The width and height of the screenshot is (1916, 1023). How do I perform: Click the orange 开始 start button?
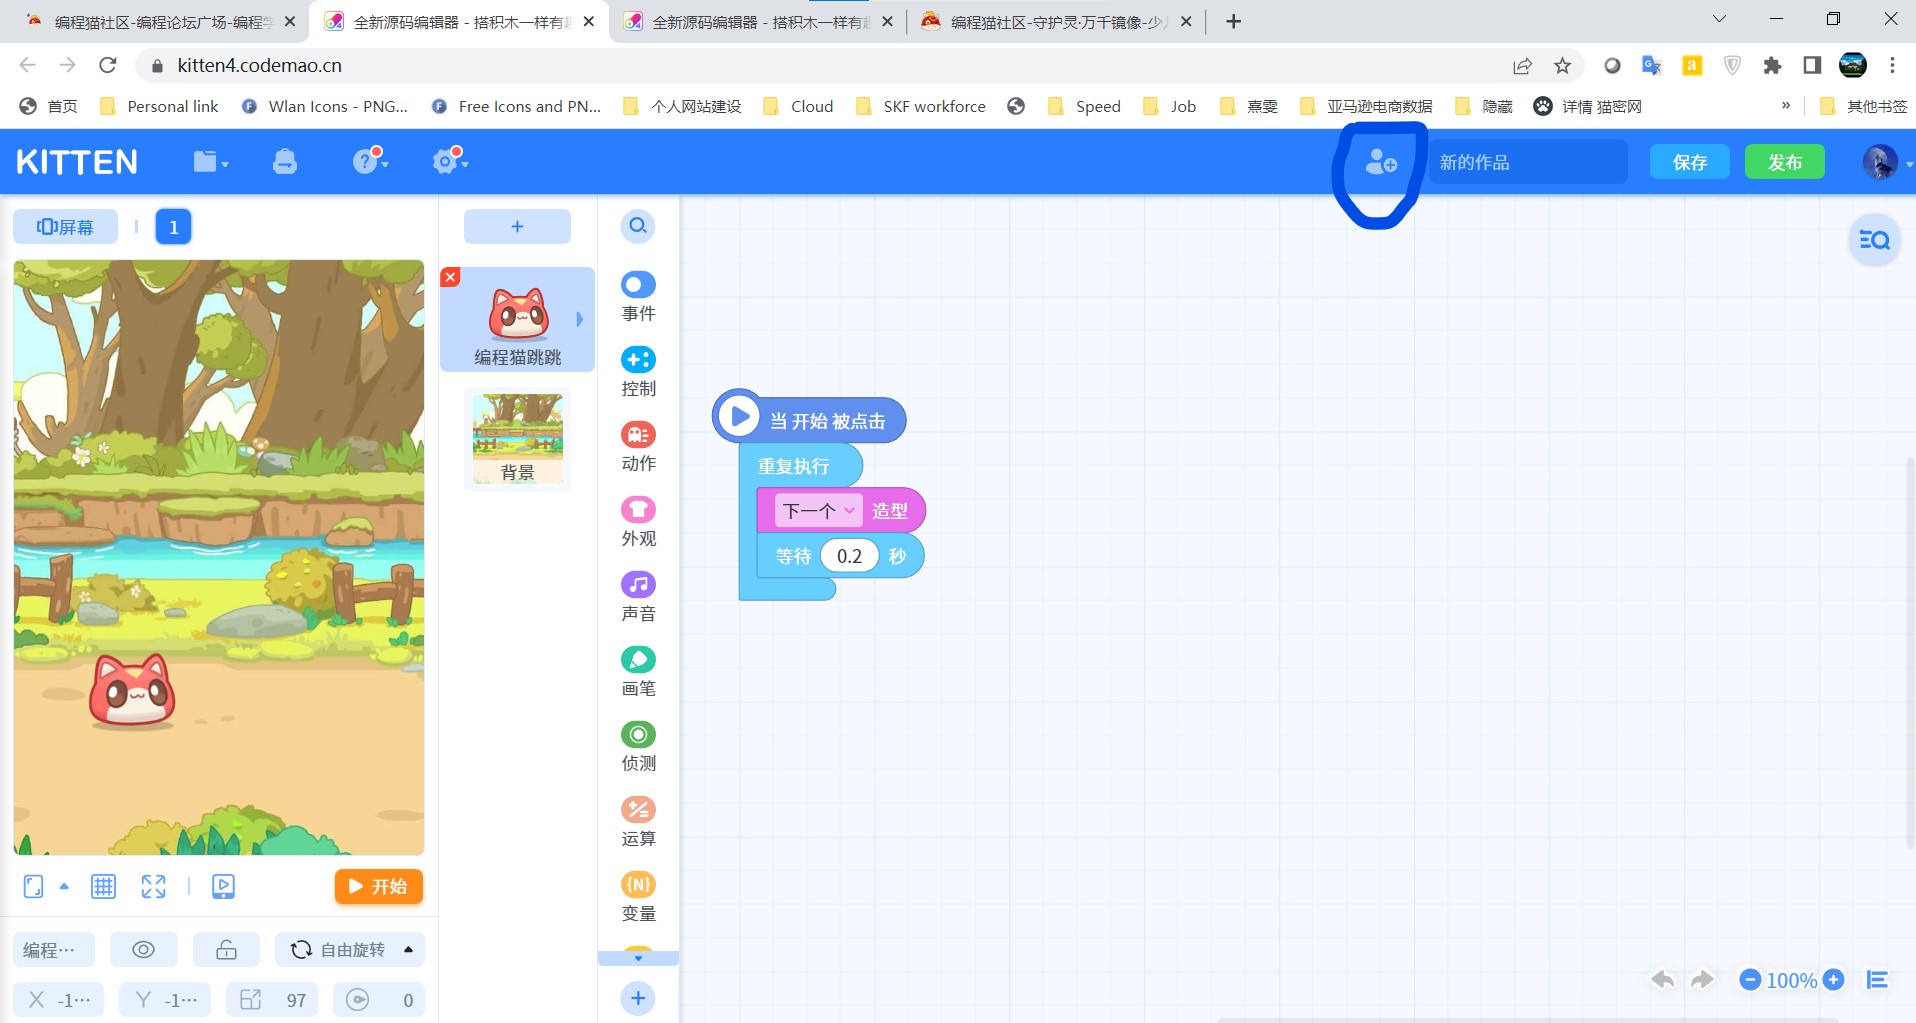click(379, 886)
